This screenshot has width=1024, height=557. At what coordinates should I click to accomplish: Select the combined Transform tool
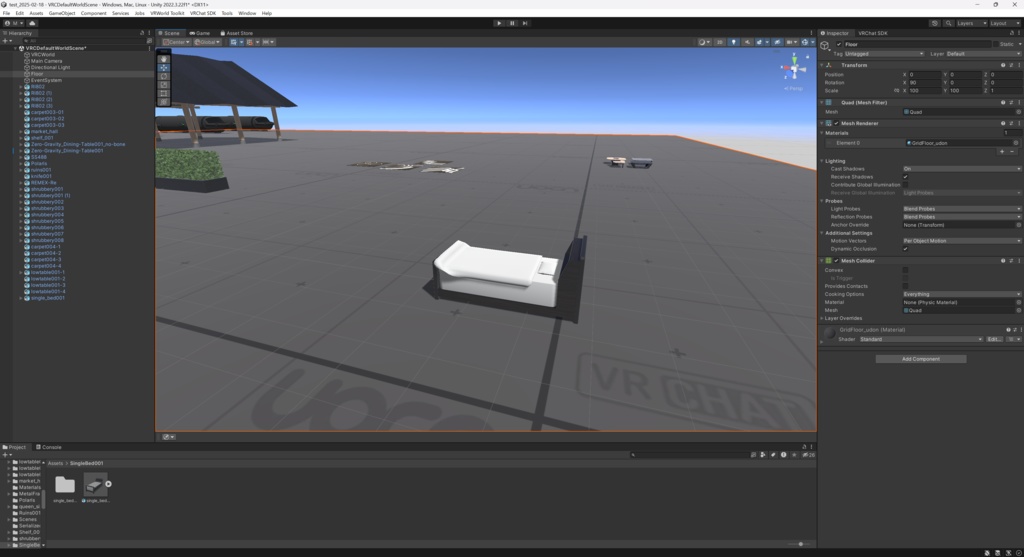pyautogui.click(x=164, y=102)
